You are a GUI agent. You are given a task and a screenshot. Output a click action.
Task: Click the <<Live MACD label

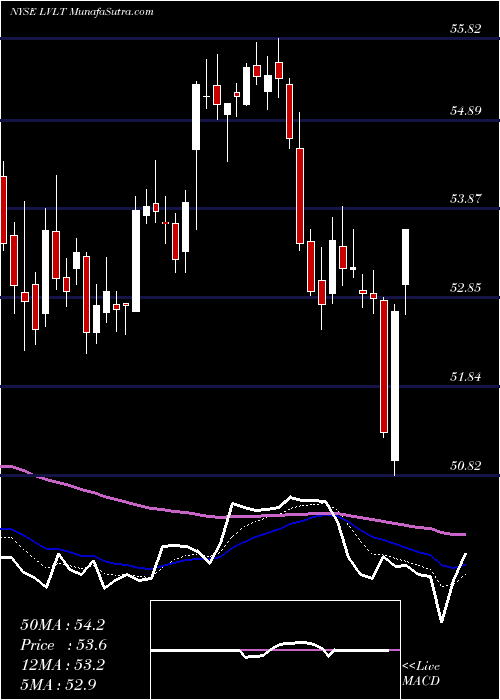[x=421, y=673]
